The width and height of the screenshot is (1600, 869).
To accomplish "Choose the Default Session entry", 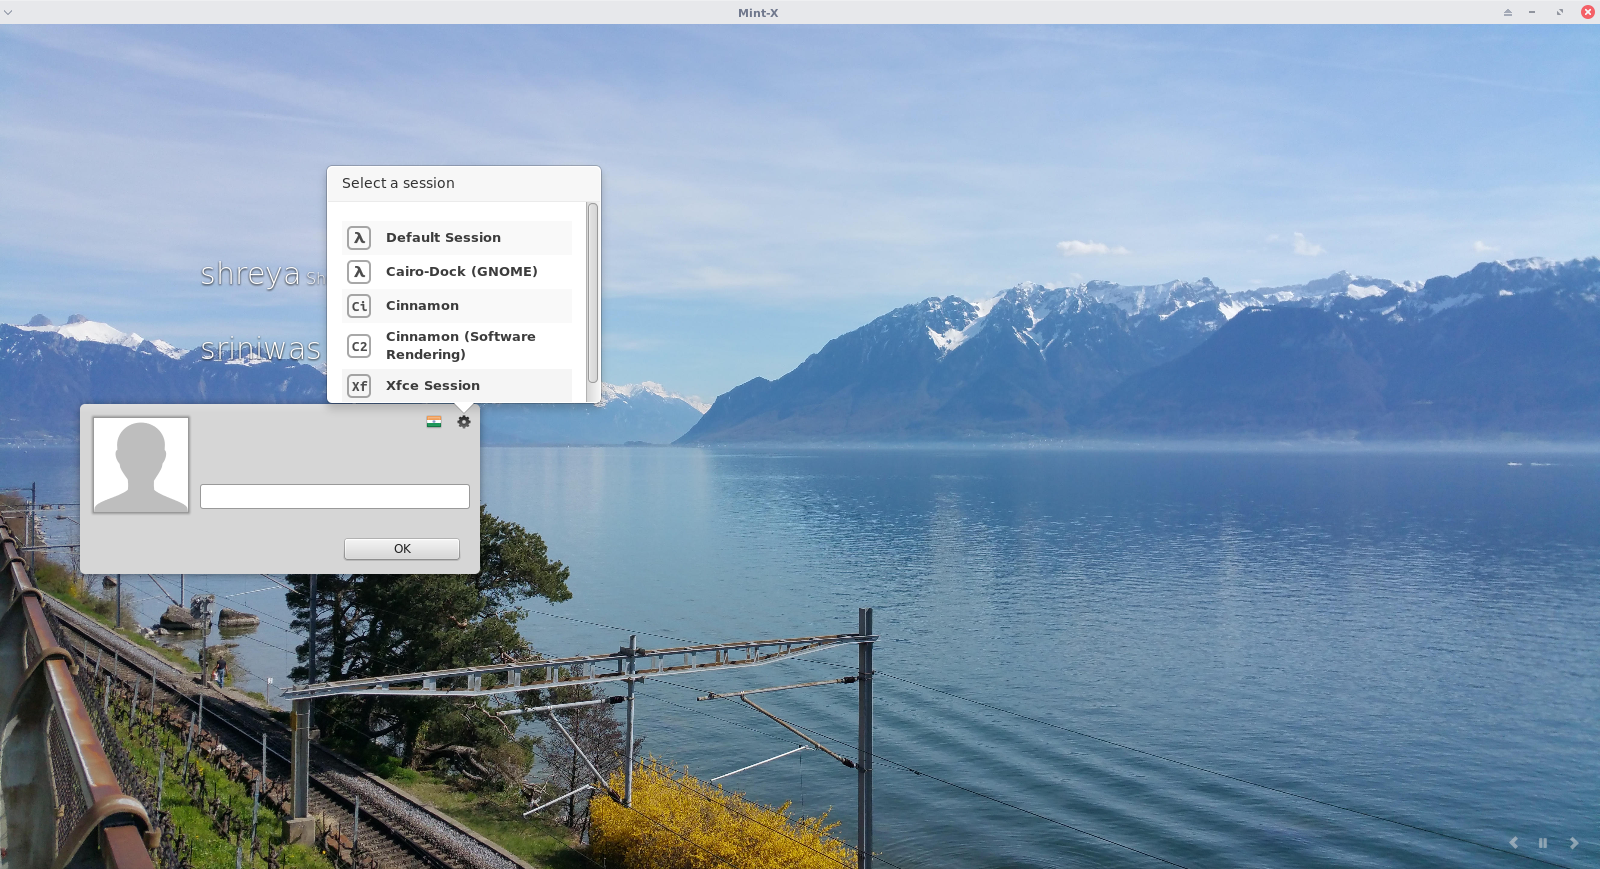I will pyautogui.click(x=457, y=238).
